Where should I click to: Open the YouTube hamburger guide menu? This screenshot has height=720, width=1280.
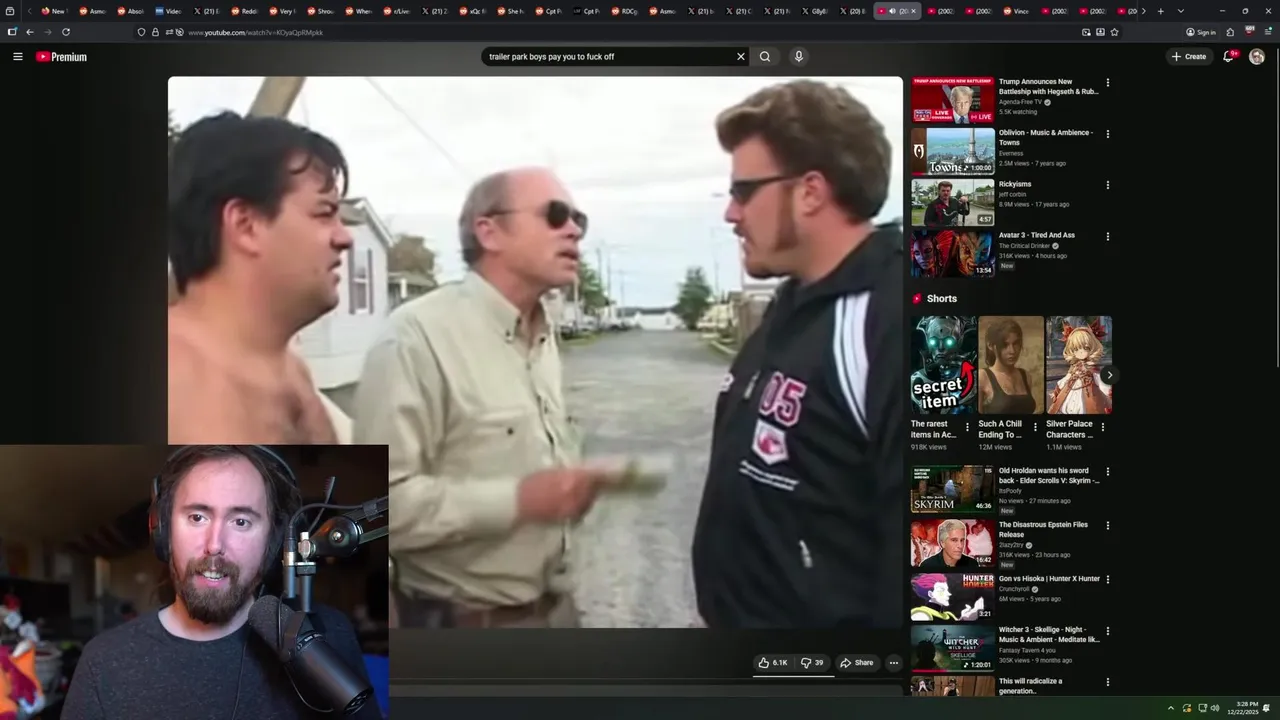click(17, 57)
